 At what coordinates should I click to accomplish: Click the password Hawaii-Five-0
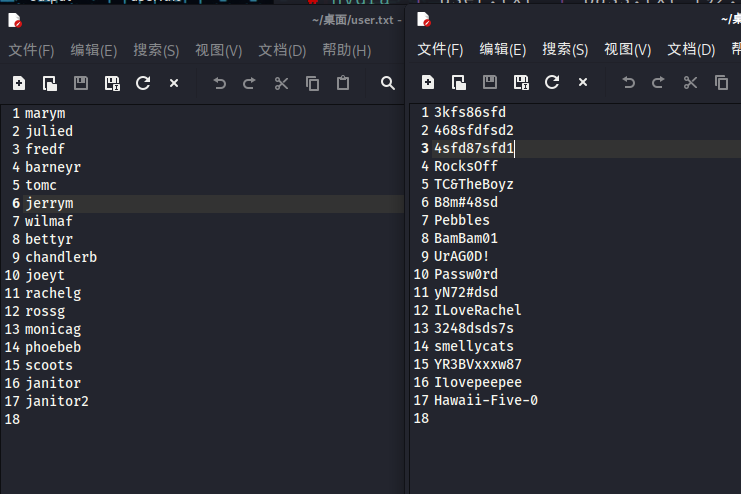tap(486, 400)
